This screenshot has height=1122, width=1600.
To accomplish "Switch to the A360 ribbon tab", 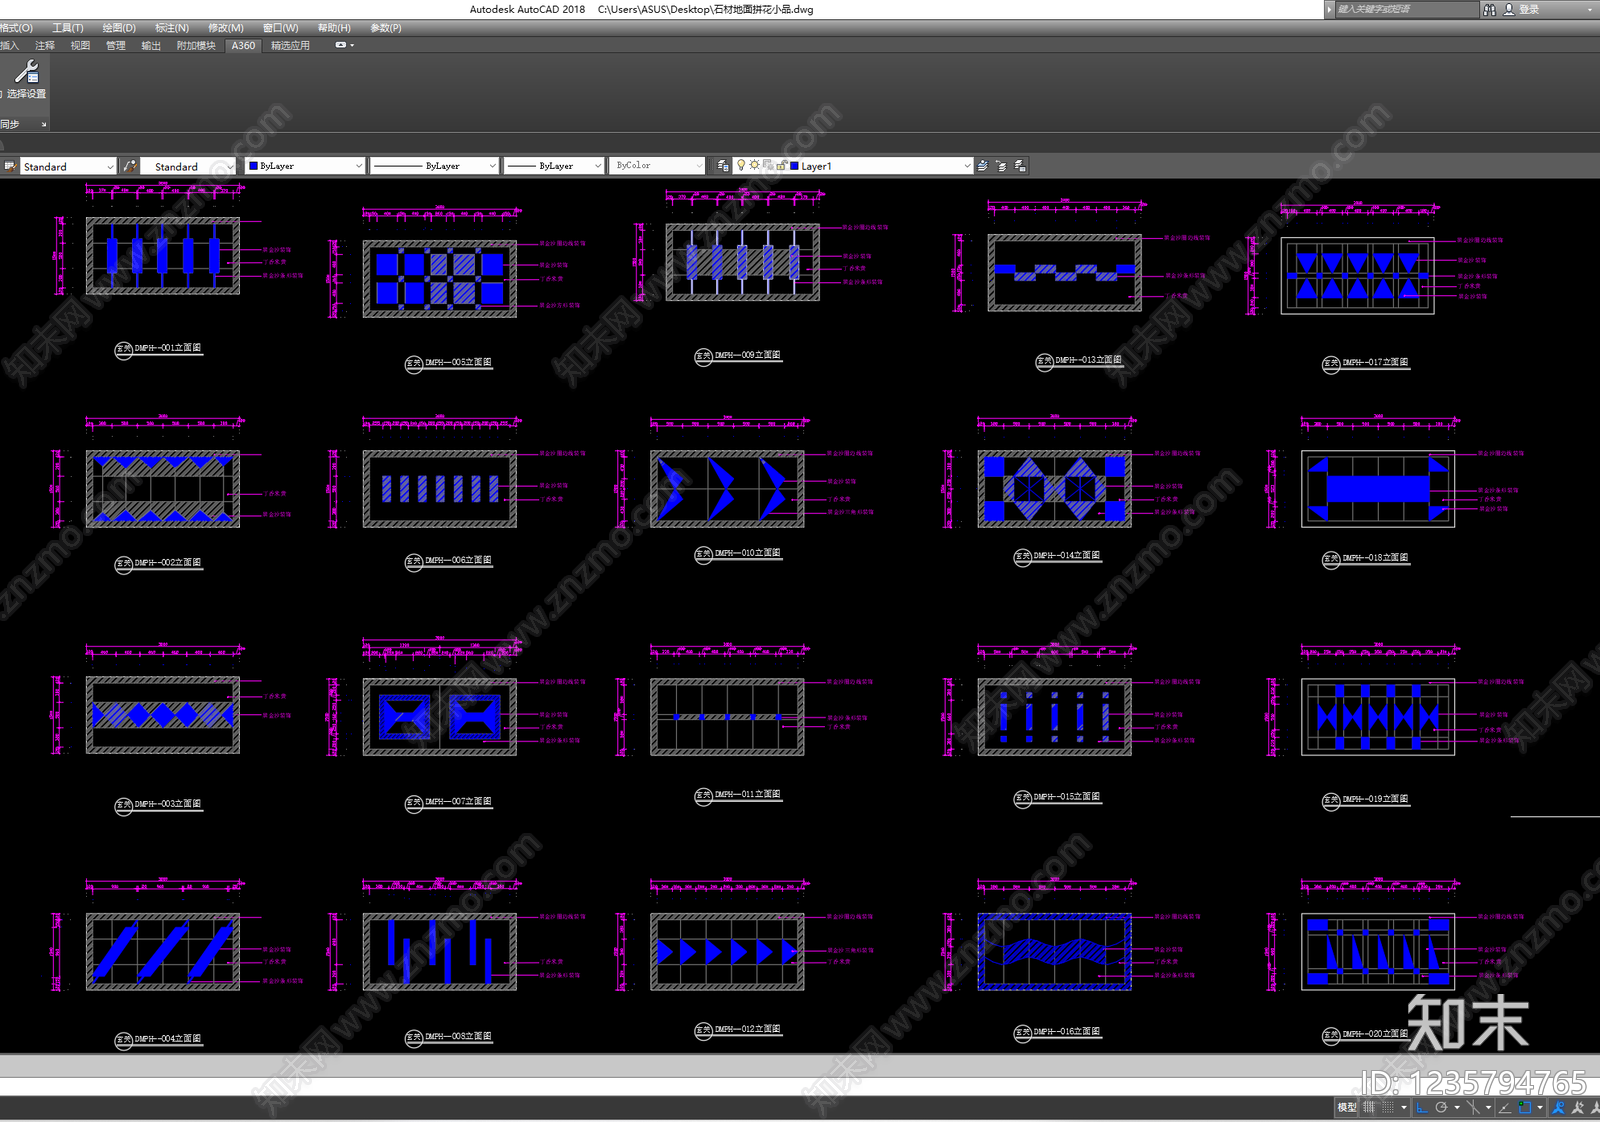I will [244, 45].
